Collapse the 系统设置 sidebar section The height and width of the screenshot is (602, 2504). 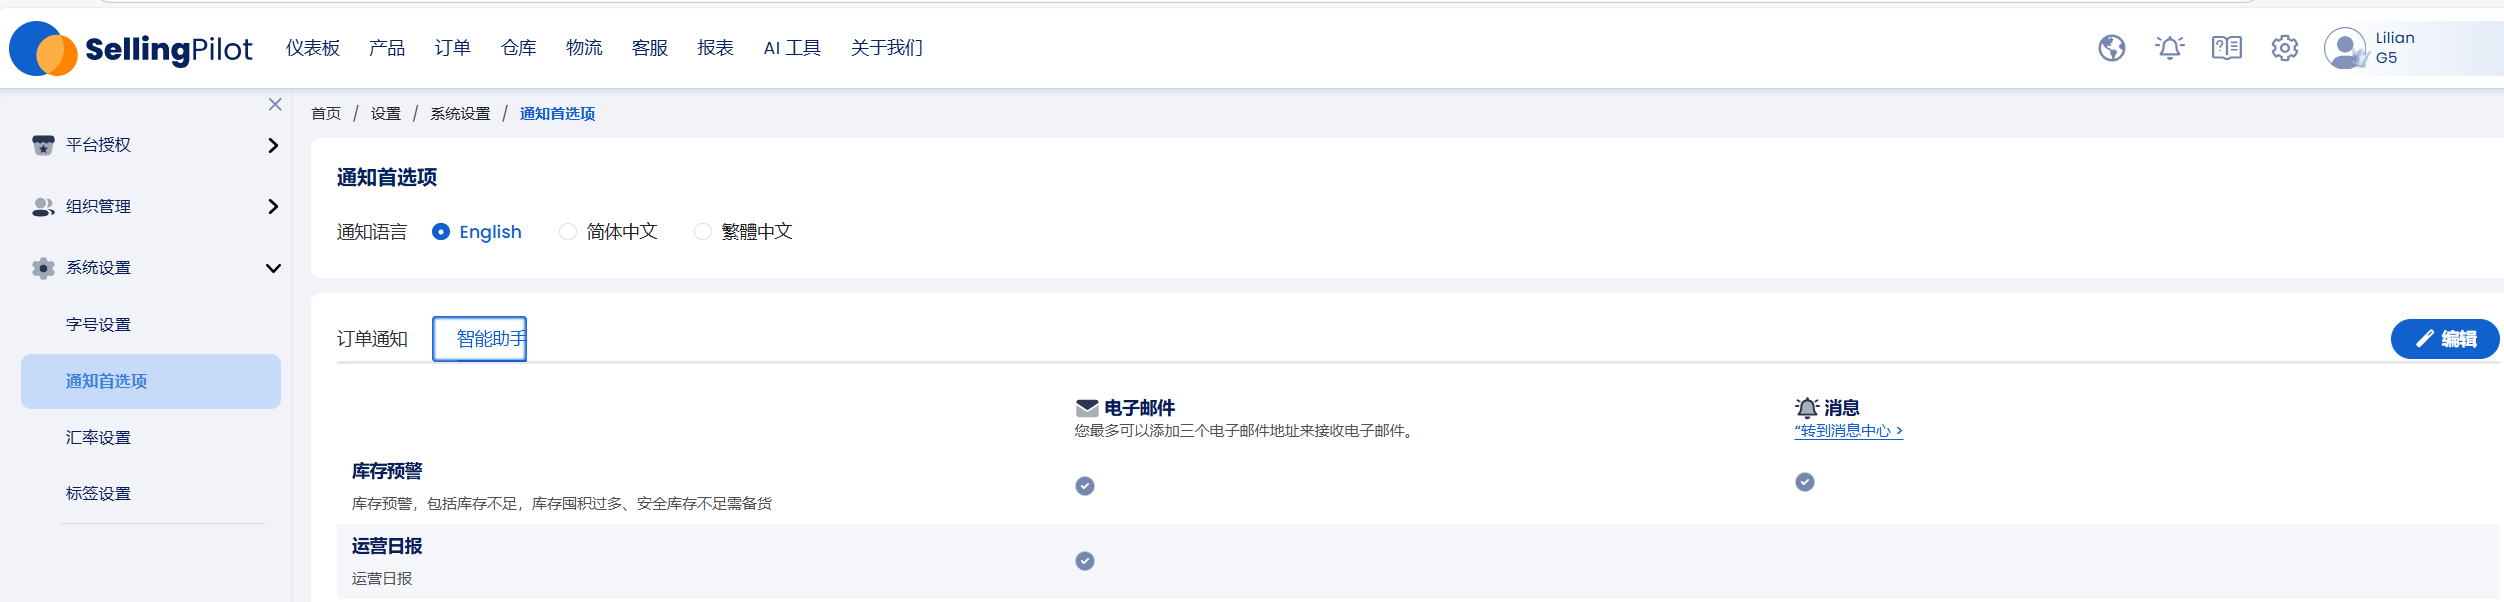[x=273, y=268]
